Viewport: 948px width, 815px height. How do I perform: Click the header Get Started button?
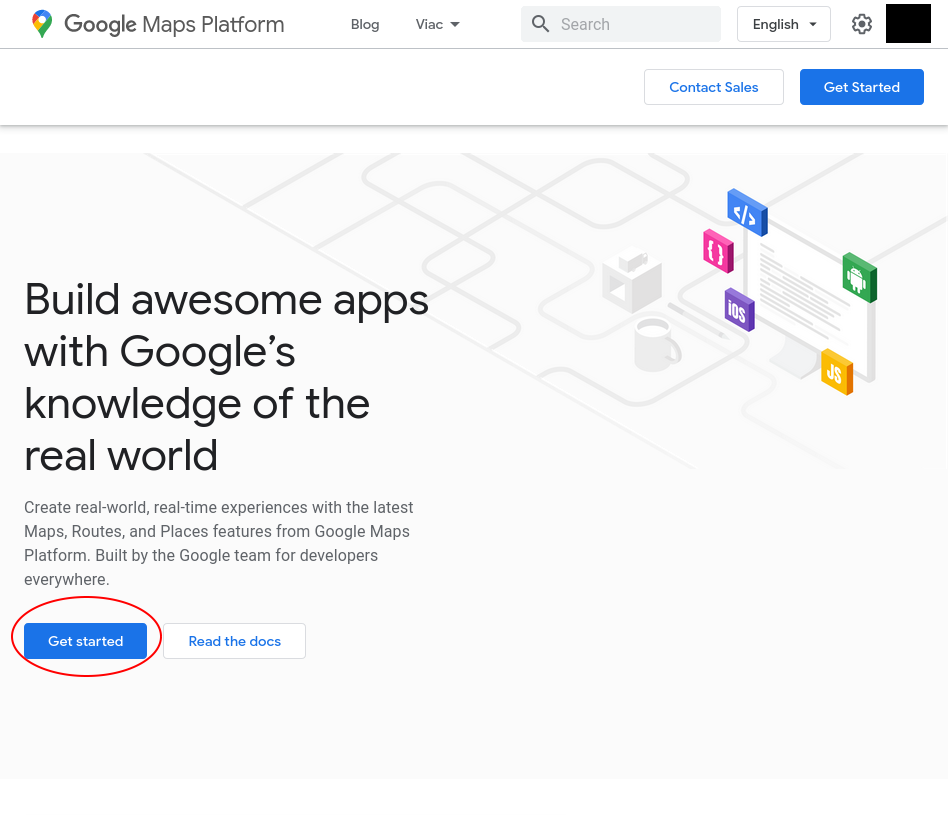861,87
